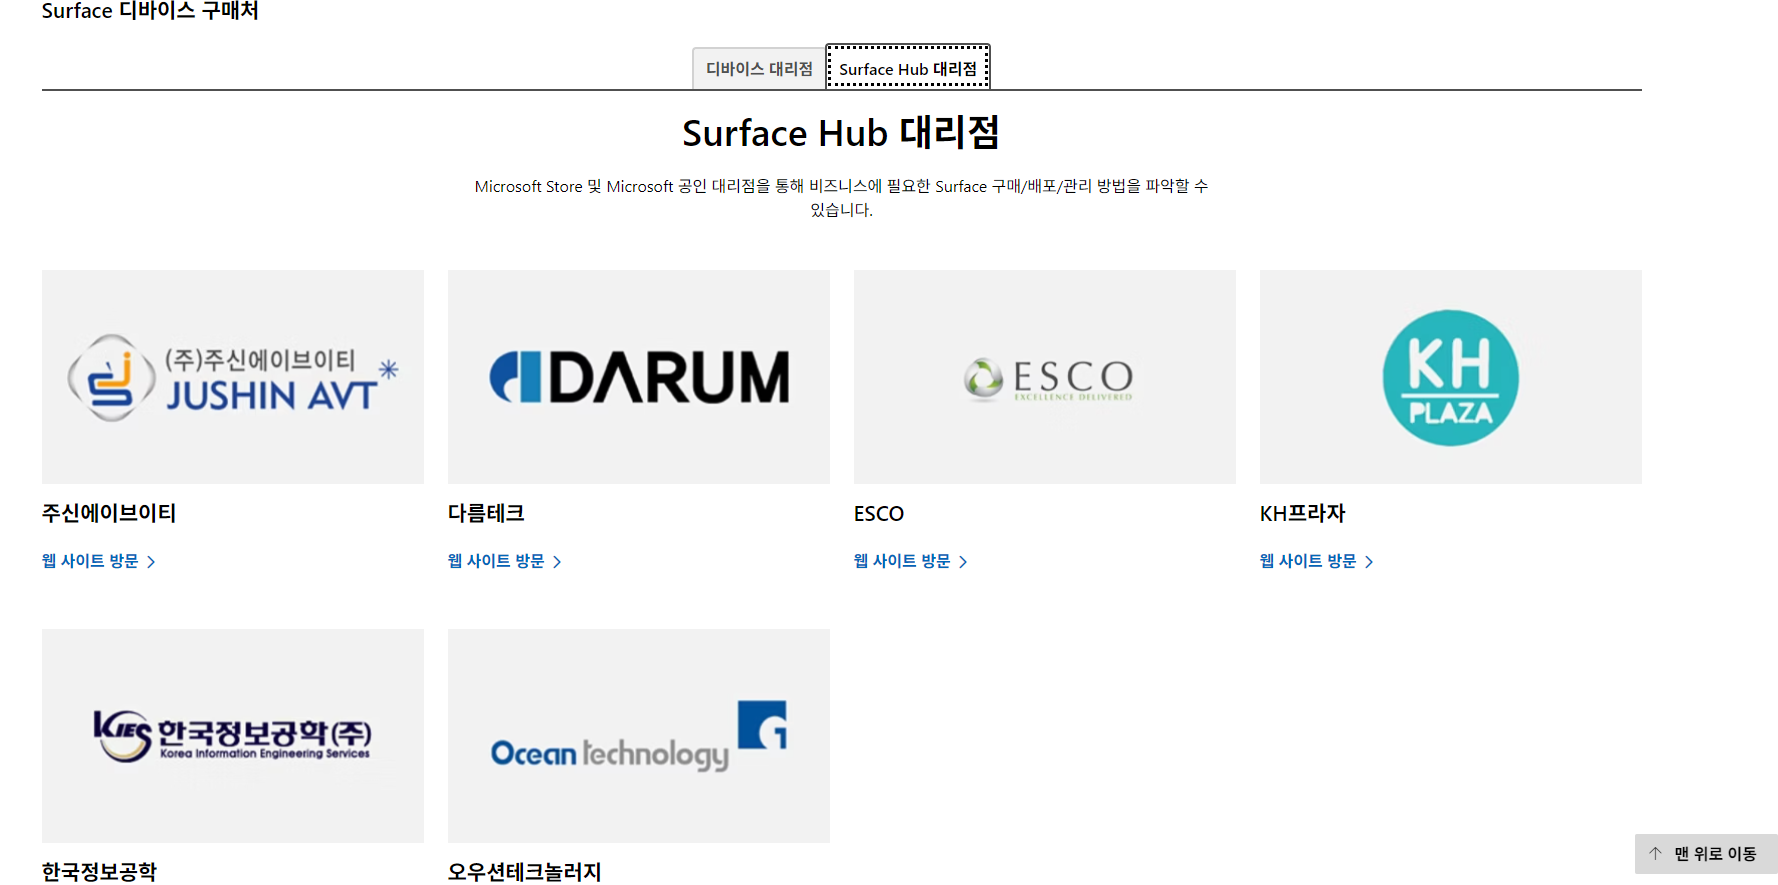Viewport: 1778px width, 885px height.
Task: Select the KH PLAZA logo image
Action: [x=1451, y=377]
